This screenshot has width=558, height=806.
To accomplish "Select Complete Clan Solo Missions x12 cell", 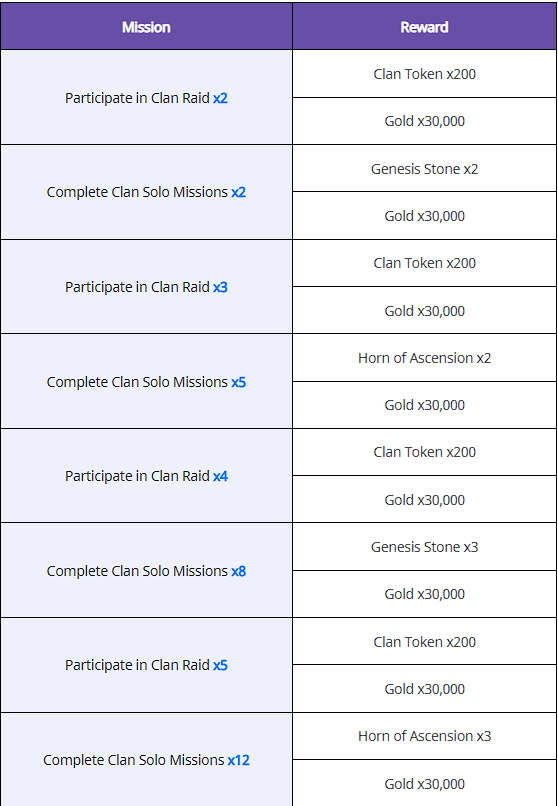I will (x=146, y=760).
